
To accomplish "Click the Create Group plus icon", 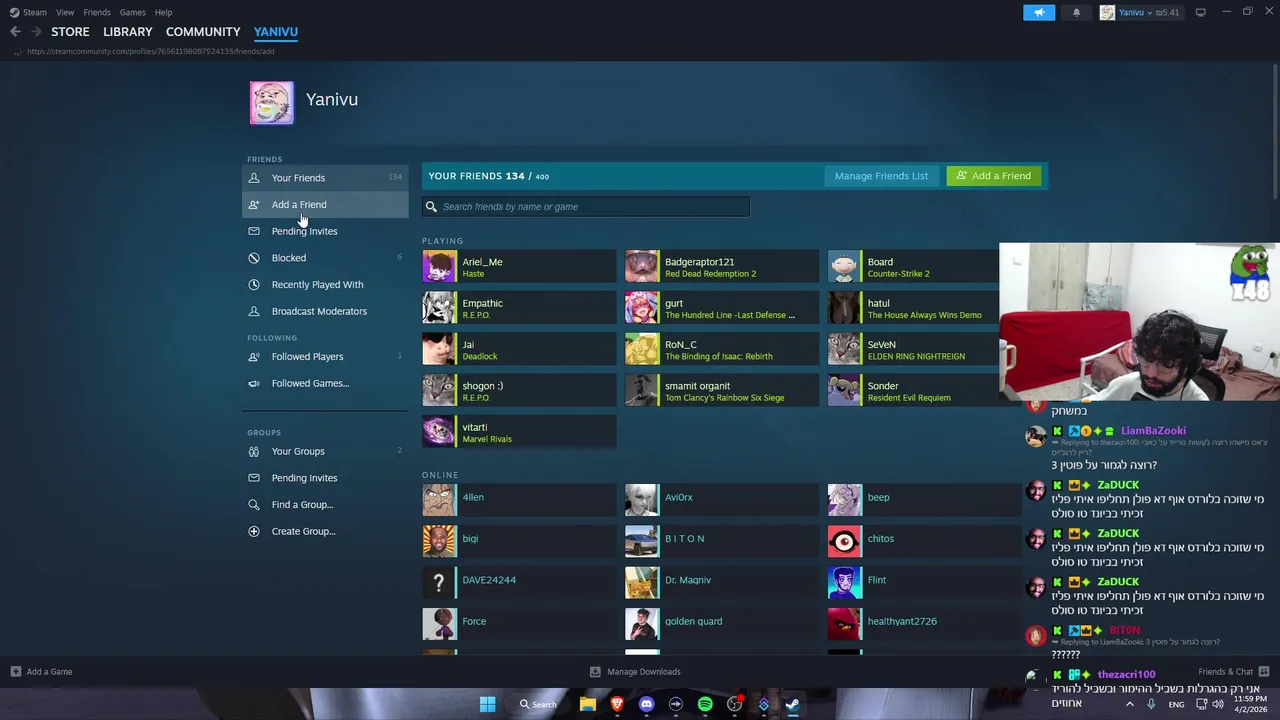I will point(254,531).
